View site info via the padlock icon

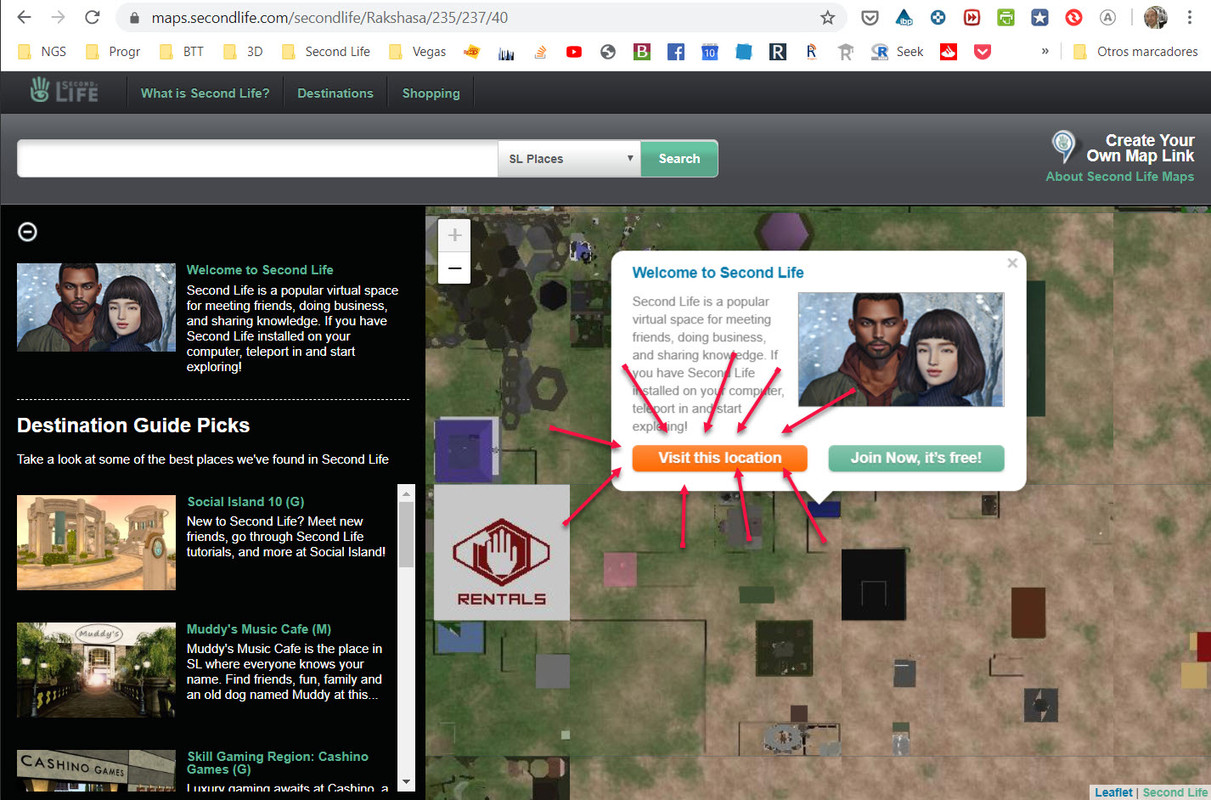pyautogui.click(x=134, y=18)
